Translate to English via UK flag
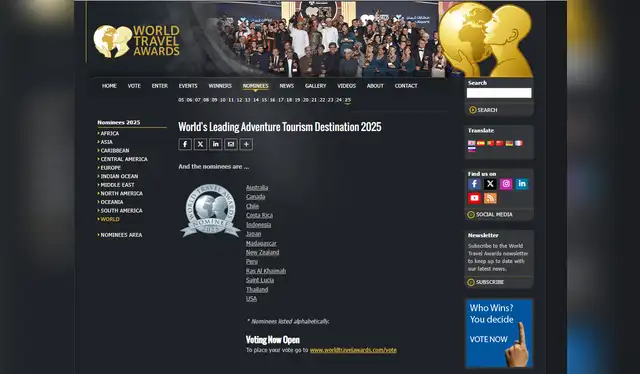 click(x=471, y=143)
